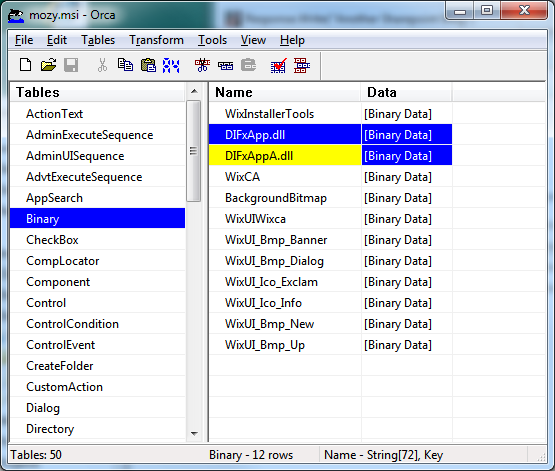The image size is (555, 471).
Task: Click the Paste clipboard icon
Action: coord(148,65)
